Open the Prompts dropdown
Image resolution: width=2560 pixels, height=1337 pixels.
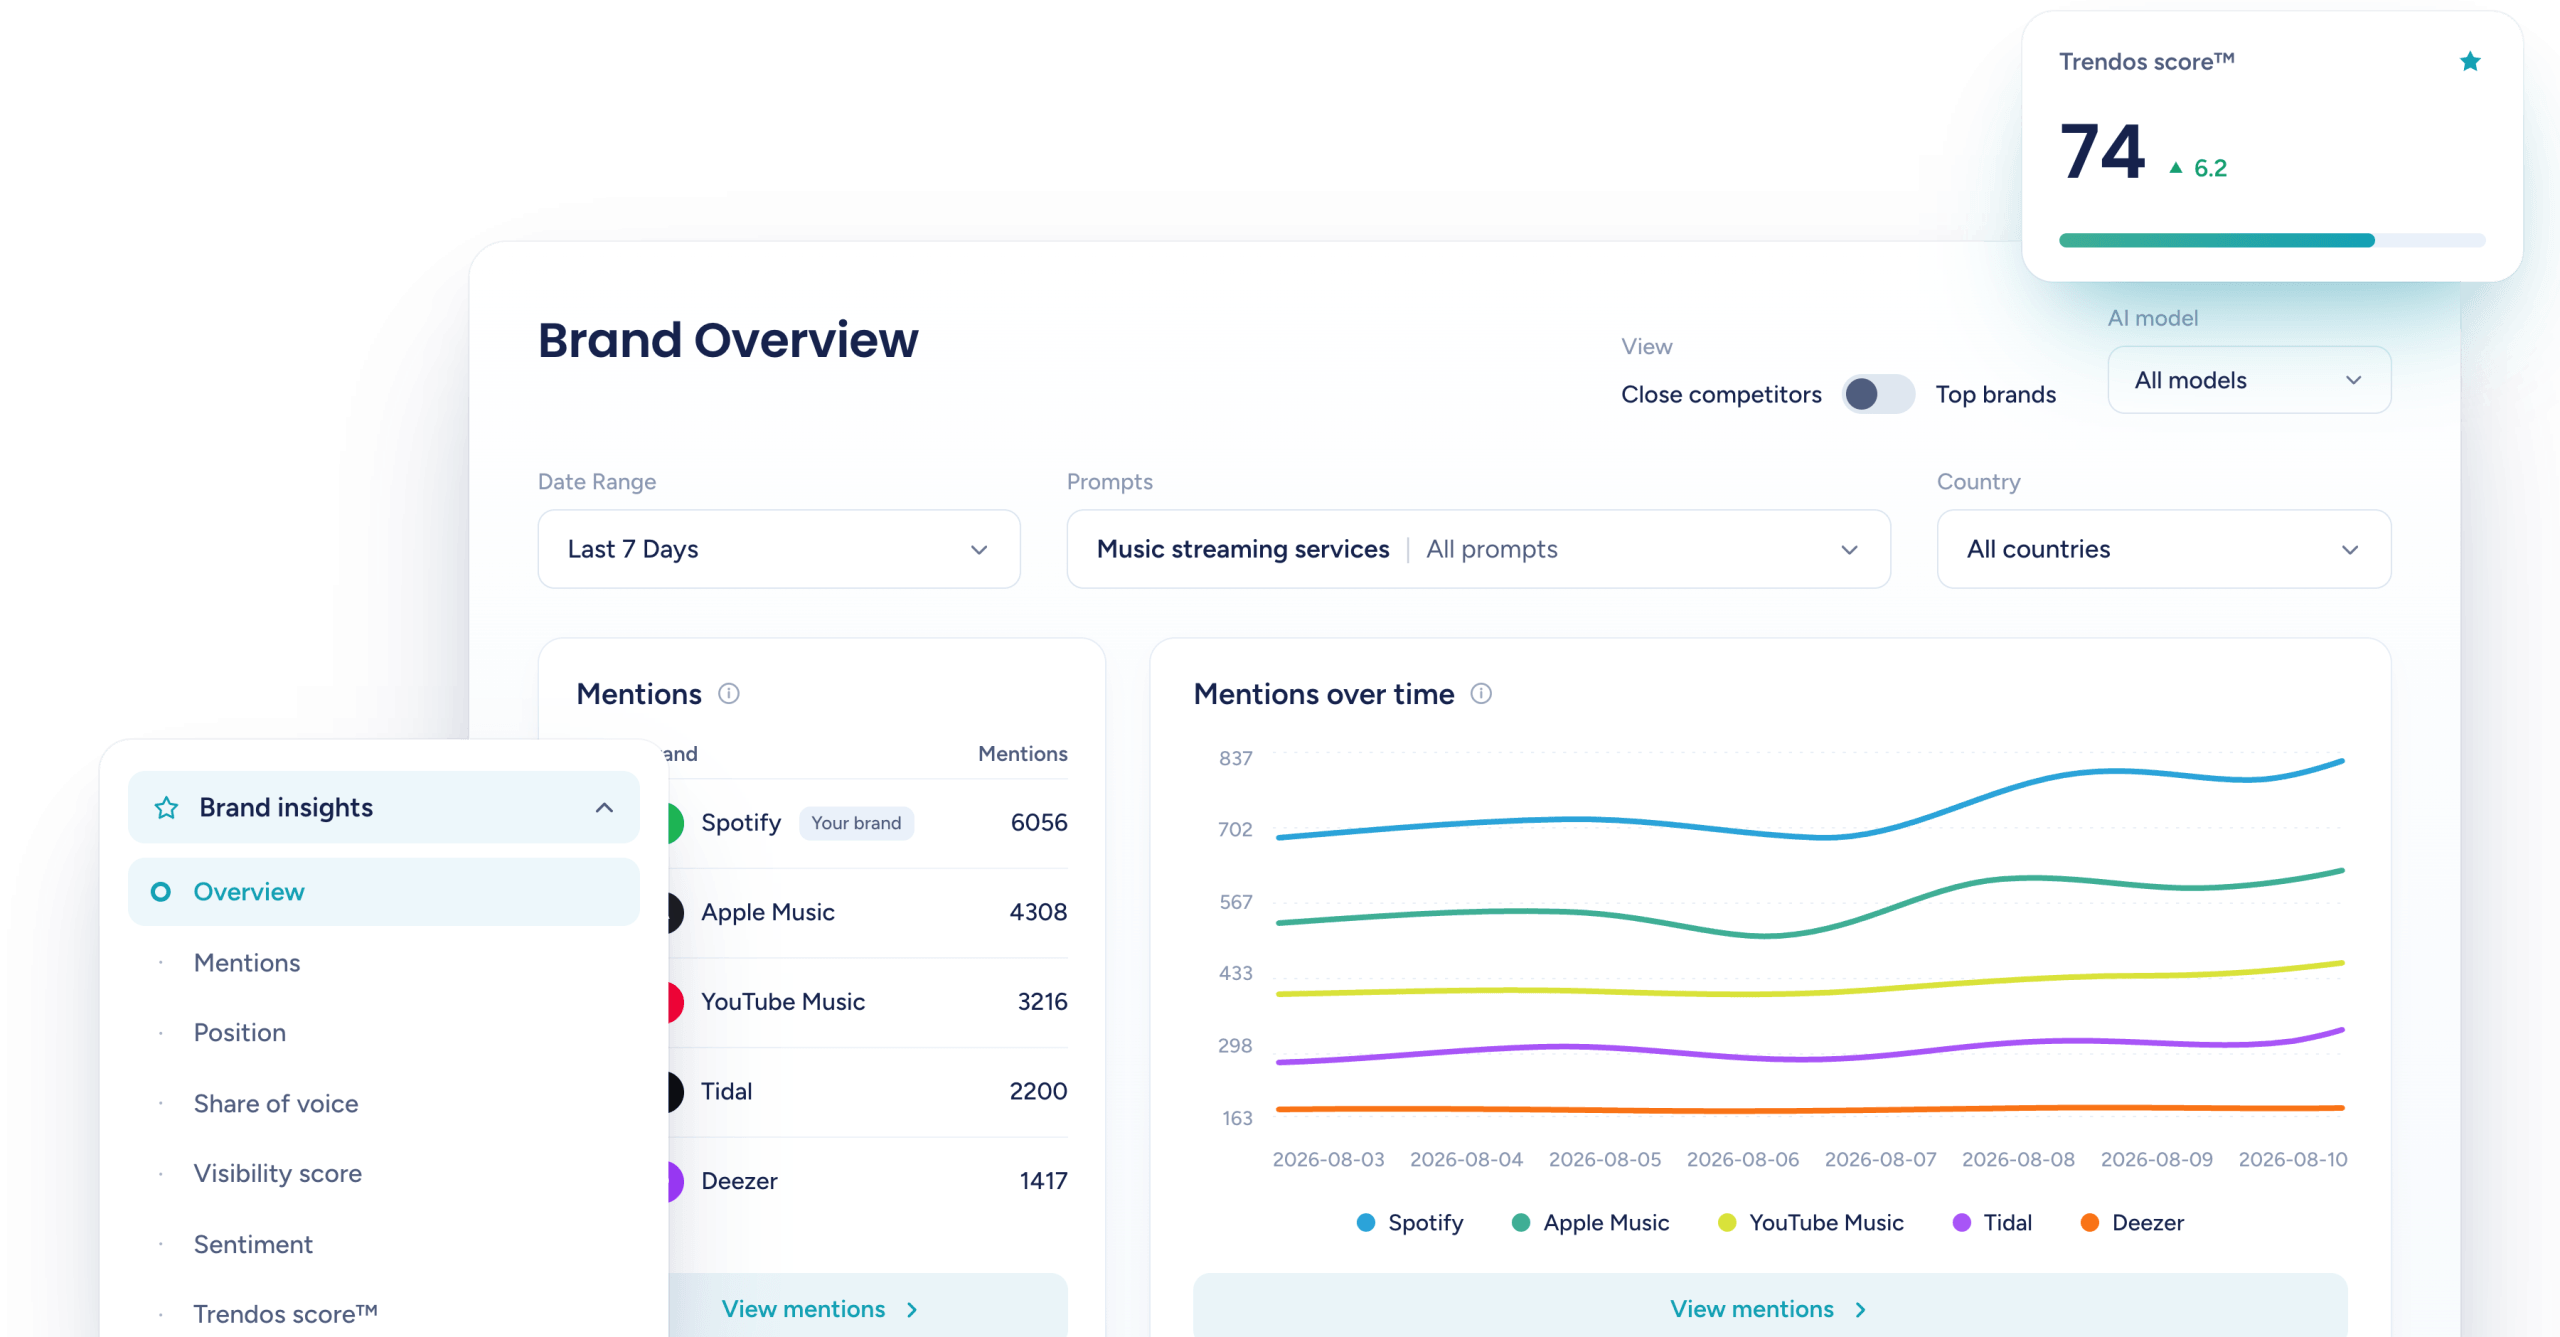tap(1478, 549)
